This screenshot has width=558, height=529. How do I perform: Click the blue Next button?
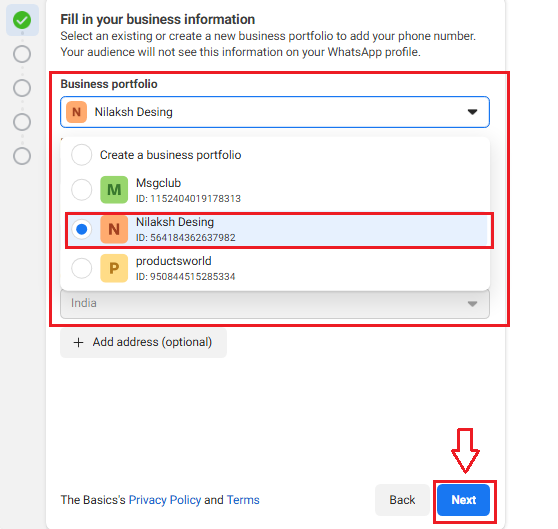pyautogui.click(x=463, y=500)
